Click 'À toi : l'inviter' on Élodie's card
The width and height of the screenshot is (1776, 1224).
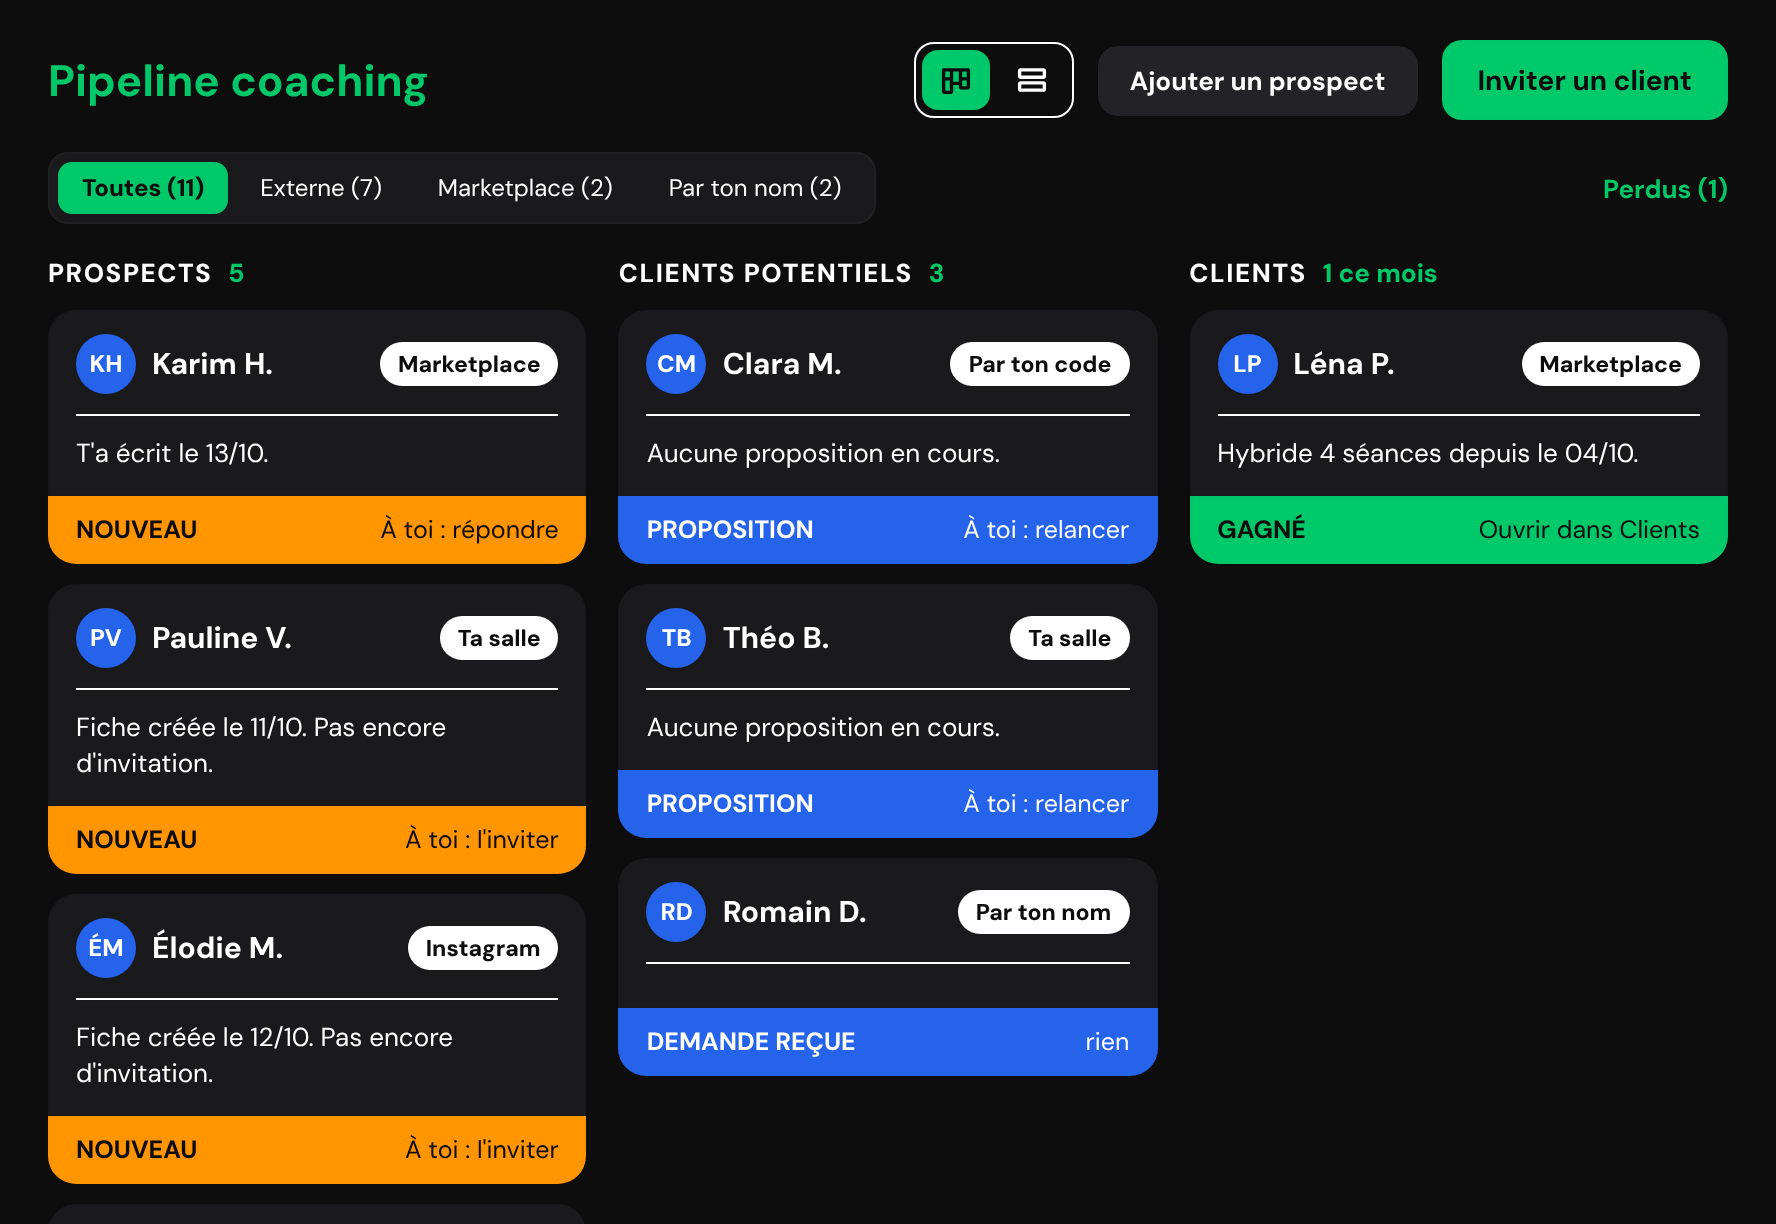coord(482,1150)
